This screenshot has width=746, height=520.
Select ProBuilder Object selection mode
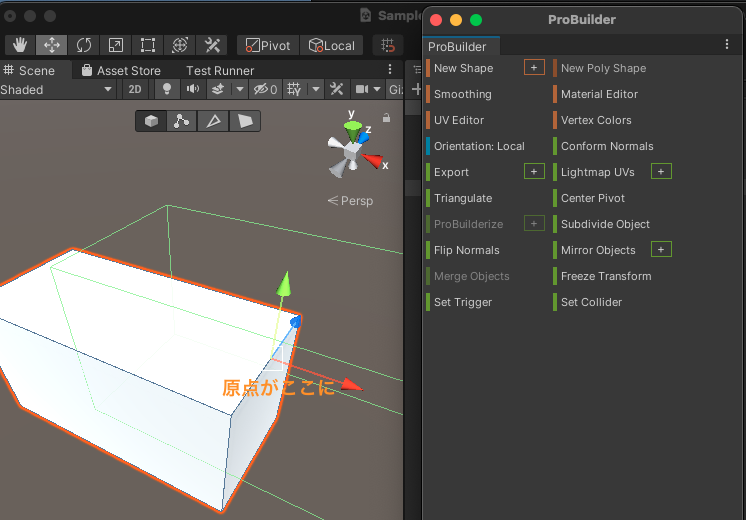click(x=151, y=121)
